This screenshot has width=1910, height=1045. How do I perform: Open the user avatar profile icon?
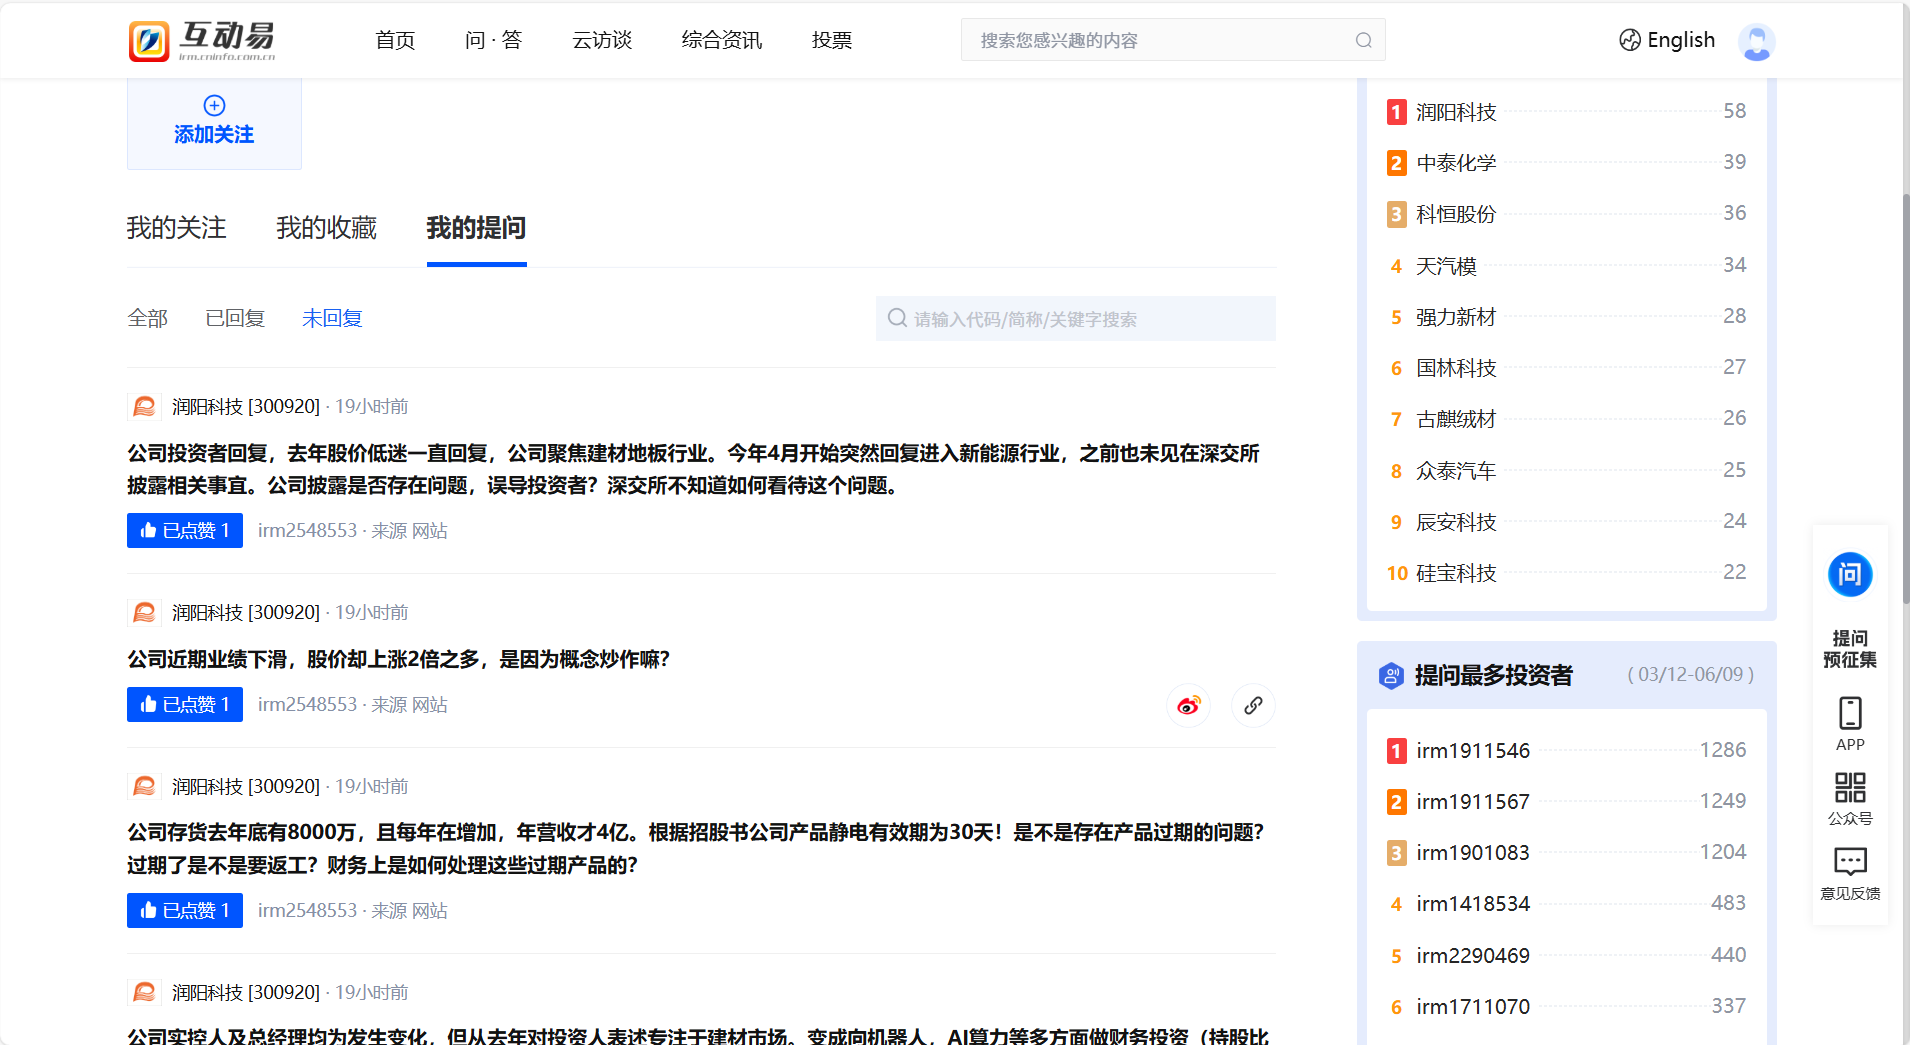click(1756, 41)
